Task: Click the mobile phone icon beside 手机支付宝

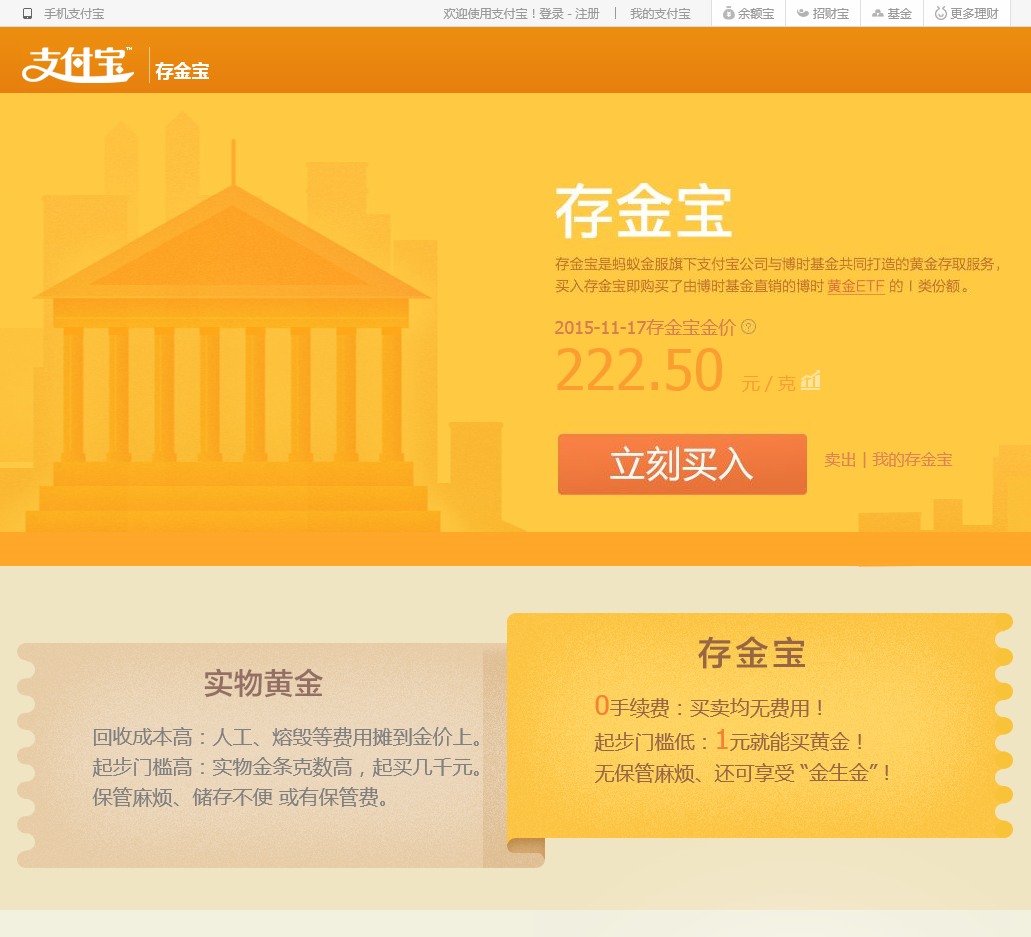Action: click(x=28, y=14)
